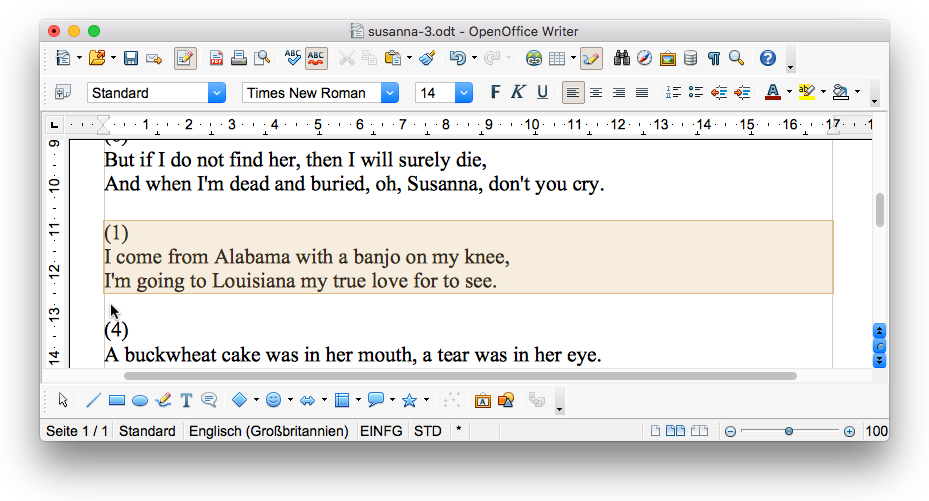Center the paragraph text
Image resolution: width=929 pixels, height=501 pixels.
pos(596,92)
